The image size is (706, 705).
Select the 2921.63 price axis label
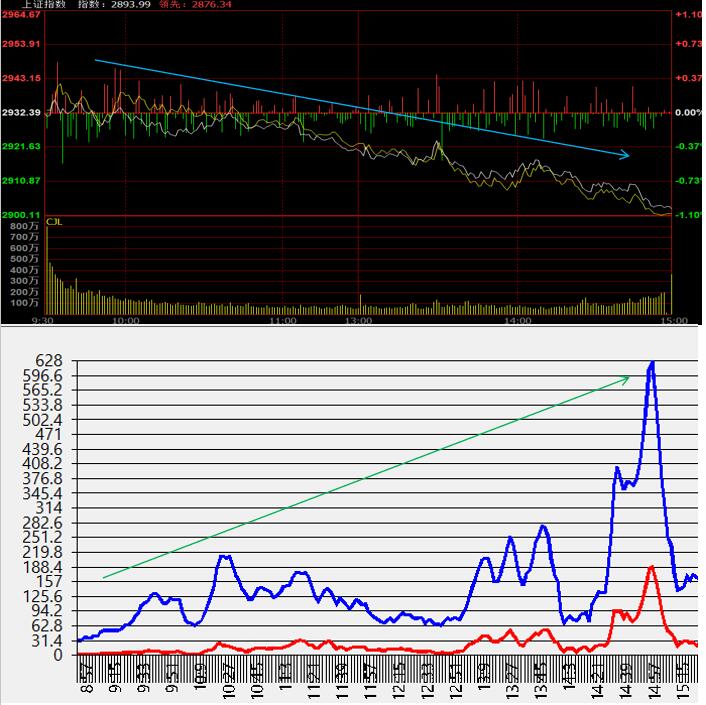(21, 146)
